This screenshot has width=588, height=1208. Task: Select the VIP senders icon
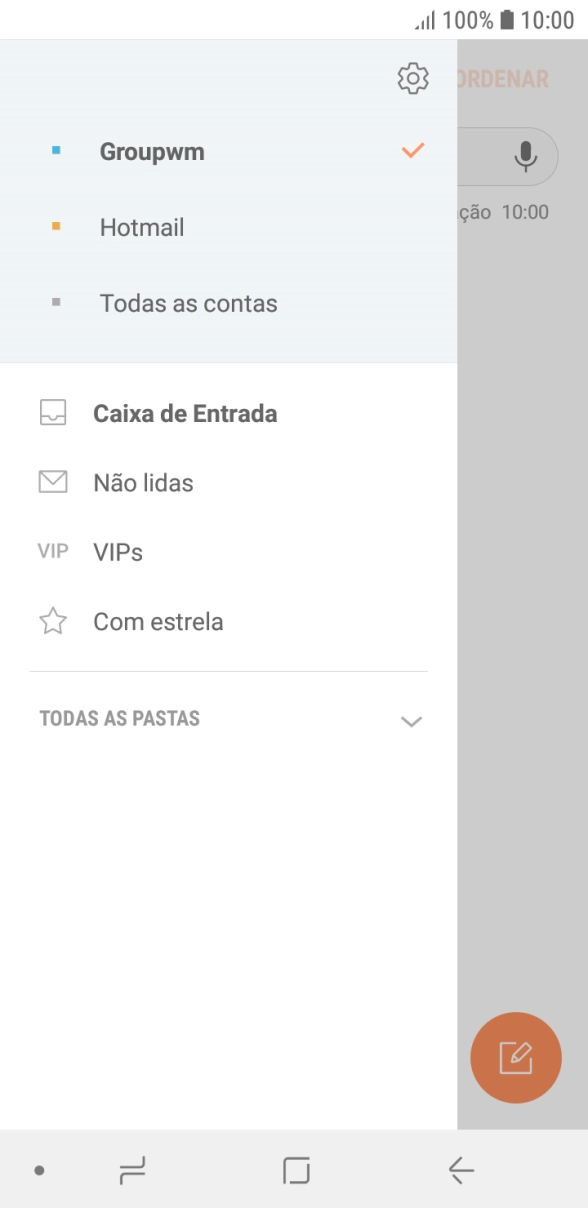(x=53, y=551)
